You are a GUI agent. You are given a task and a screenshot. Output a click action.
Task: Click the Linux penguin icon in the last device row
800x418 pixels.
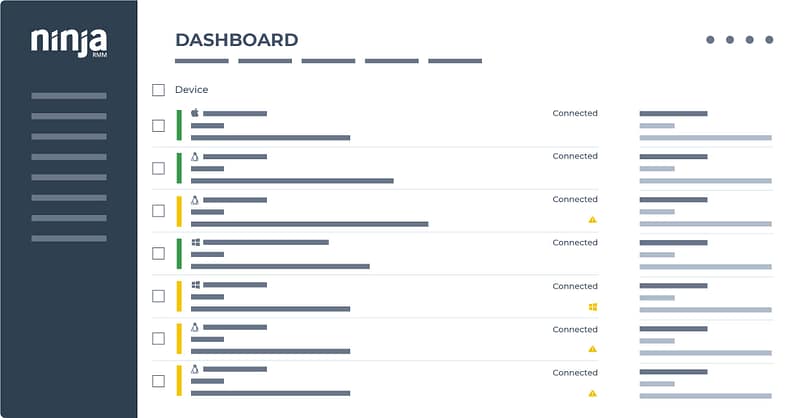point(195,370)
